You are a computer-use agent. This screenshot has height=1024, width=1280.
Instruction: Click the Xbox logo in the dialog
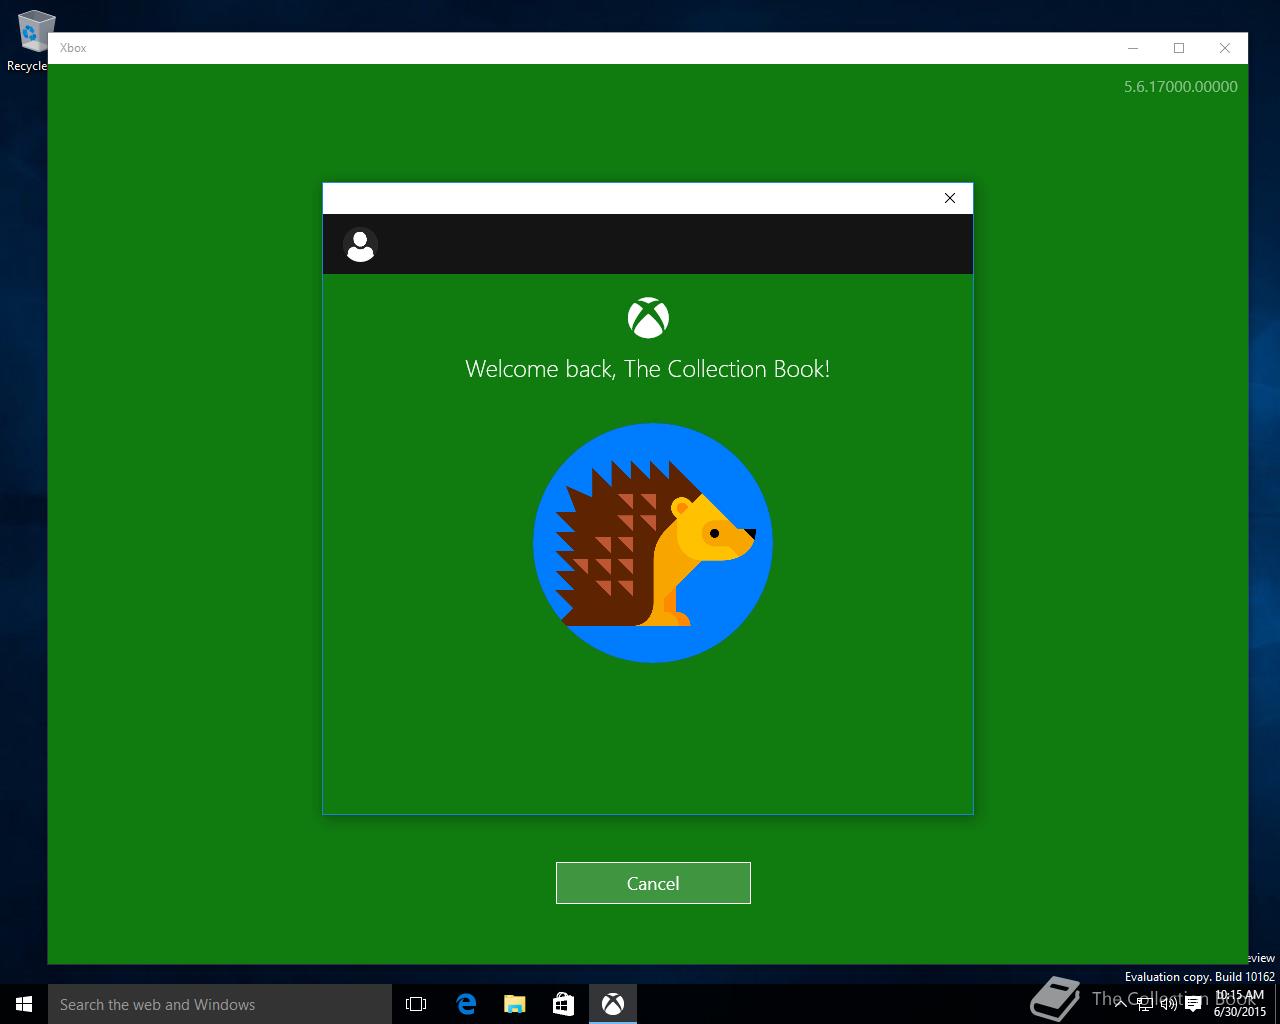coord(648,318)
